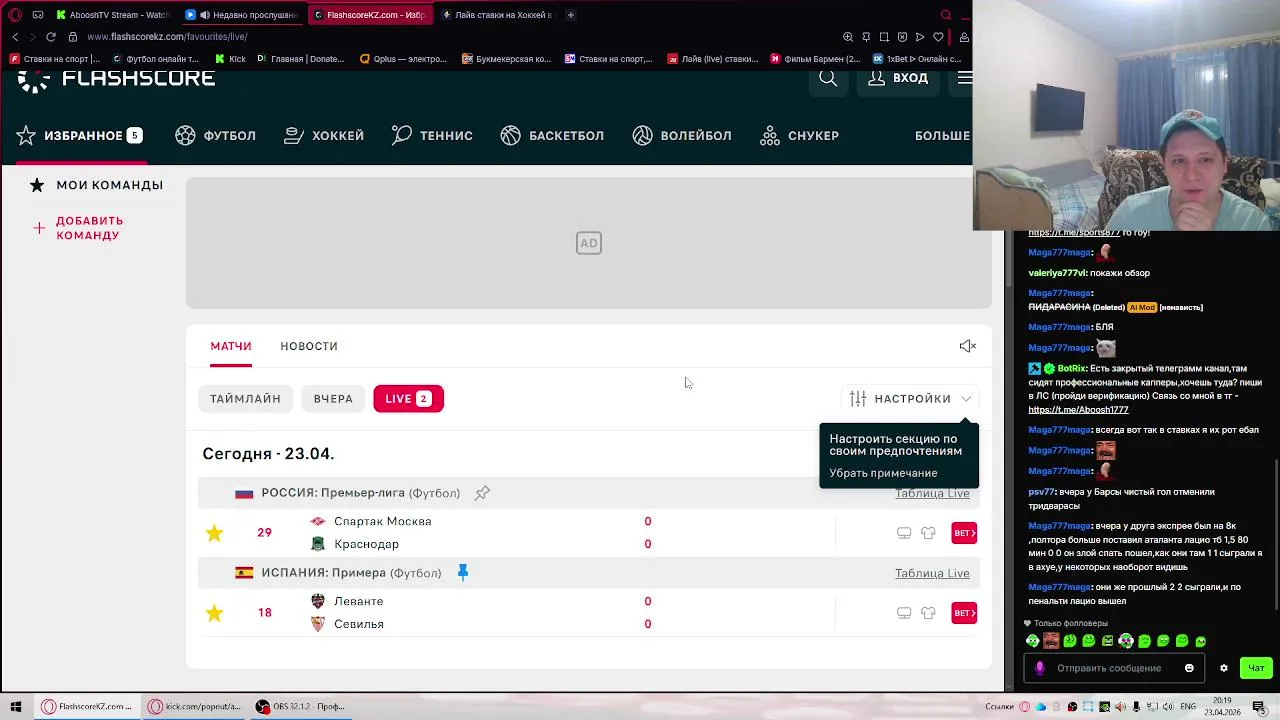Viewport: 1280px width, 720px height.
Task: Add a team via ДОБАВИТЬ КОМАНДУ
Action: point(79,228)
